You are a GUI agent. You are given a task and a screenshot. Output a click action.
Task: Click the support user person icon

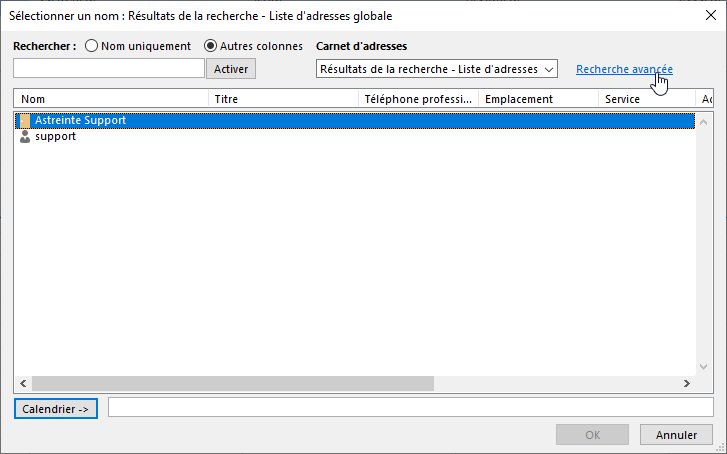point(25,137)
